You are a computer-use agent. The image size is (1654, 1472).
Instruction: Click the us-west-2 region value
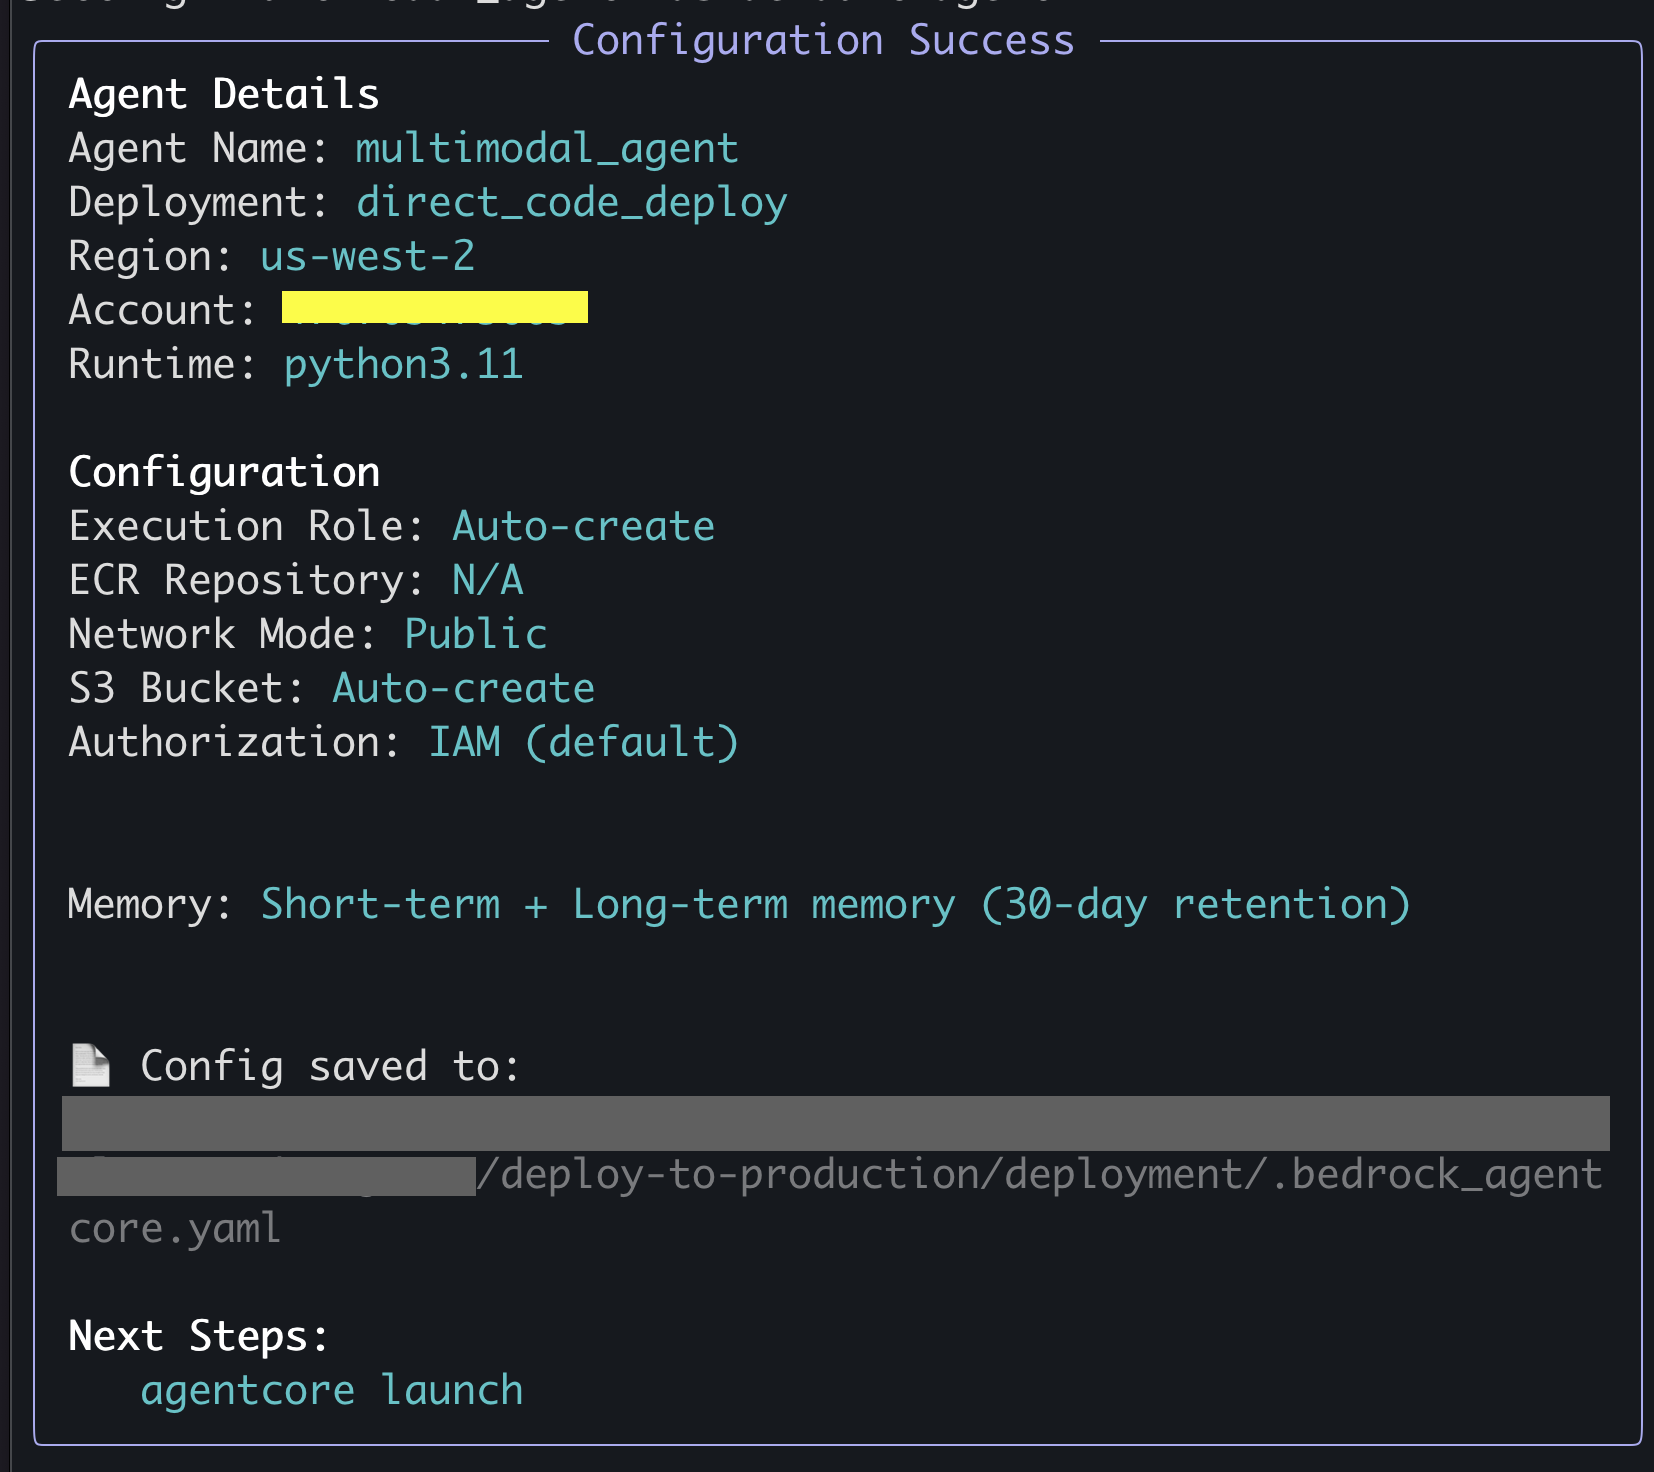point(367,256)
